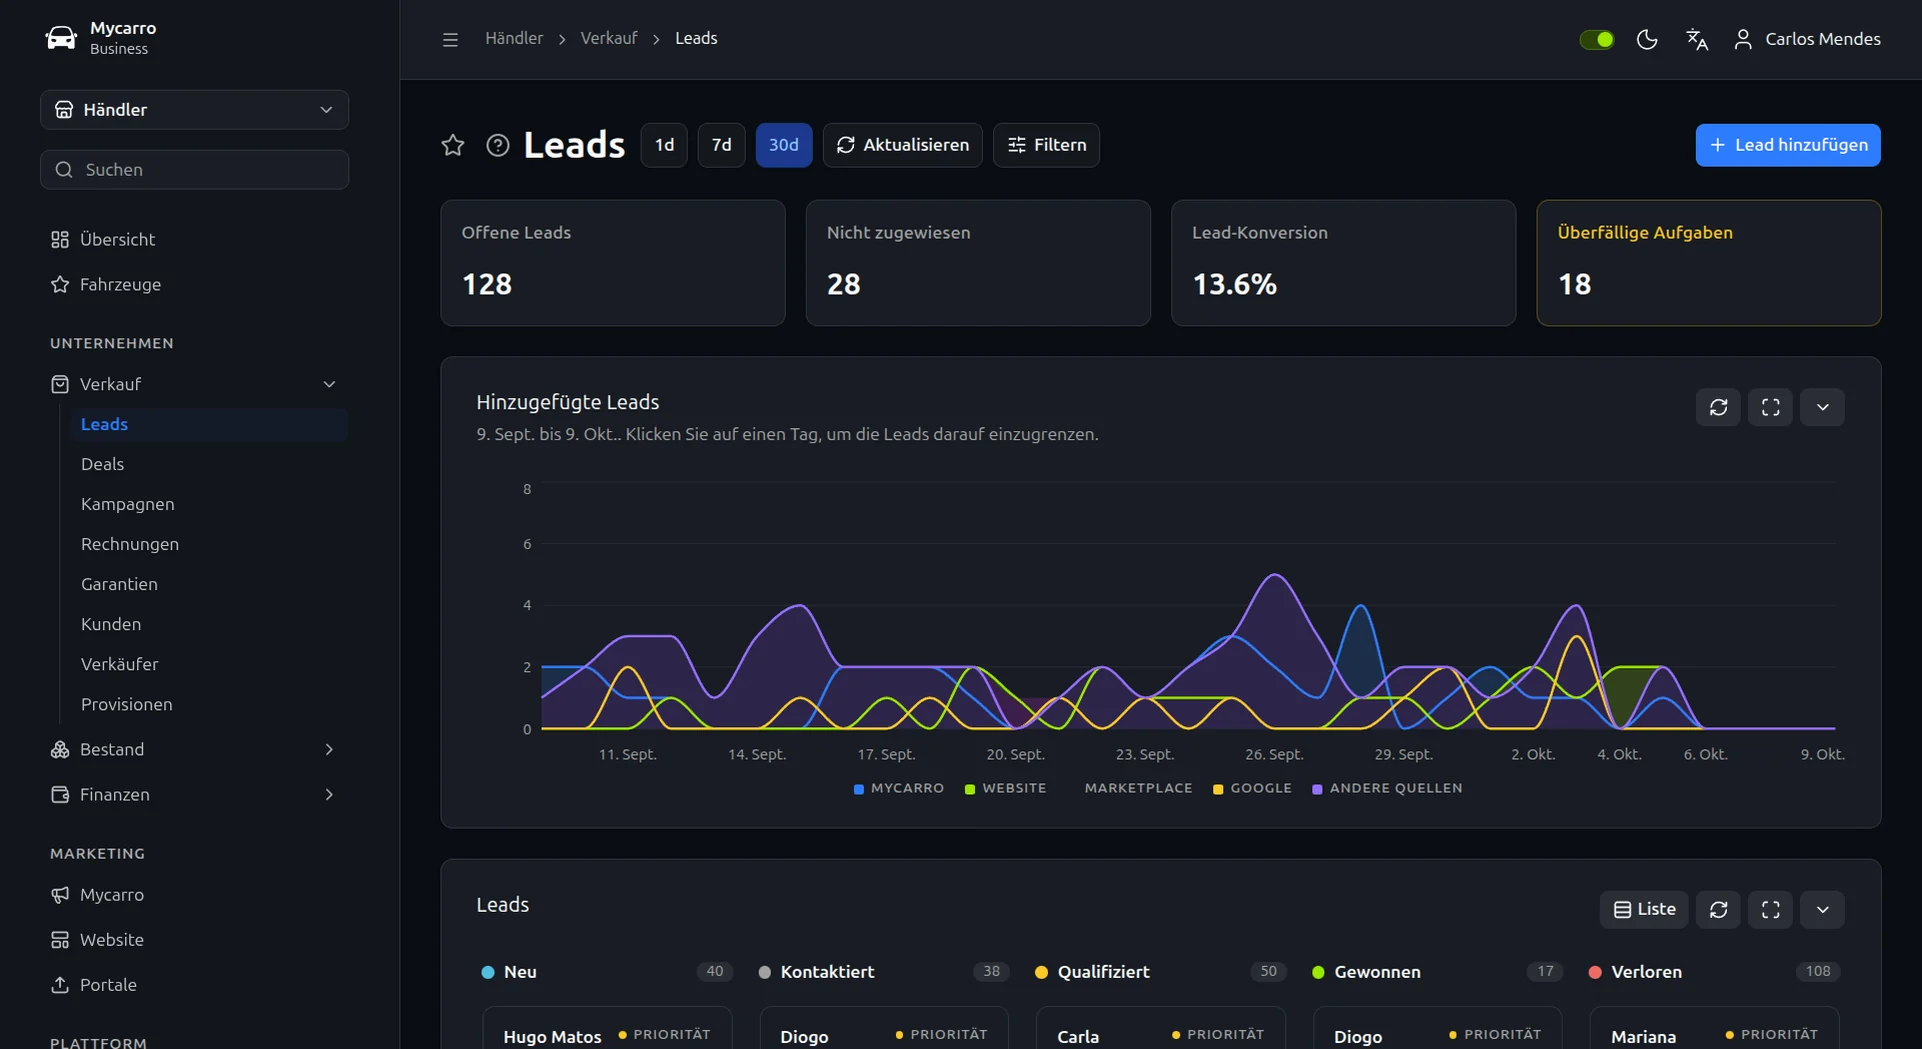Open the Offene Leads stat card
Image resolution: width=1922 pixels, height=1049 pixels.
[613, 263]
